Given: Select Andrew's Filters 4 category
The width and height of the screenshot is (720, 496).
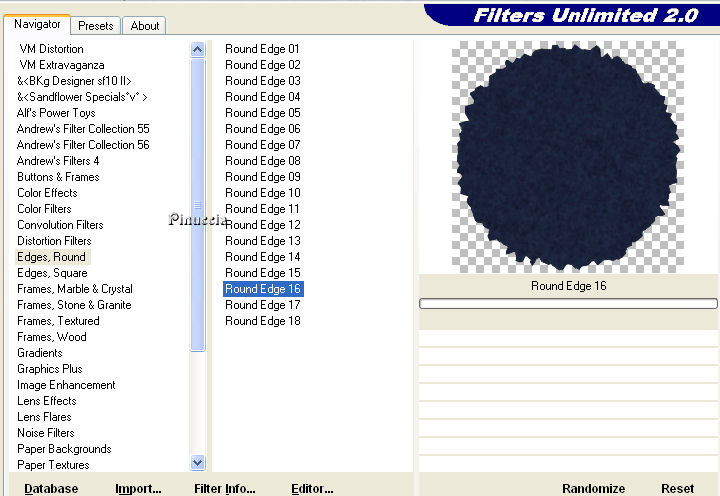Looking at the screenshot, I should click(x=58, y=161).
